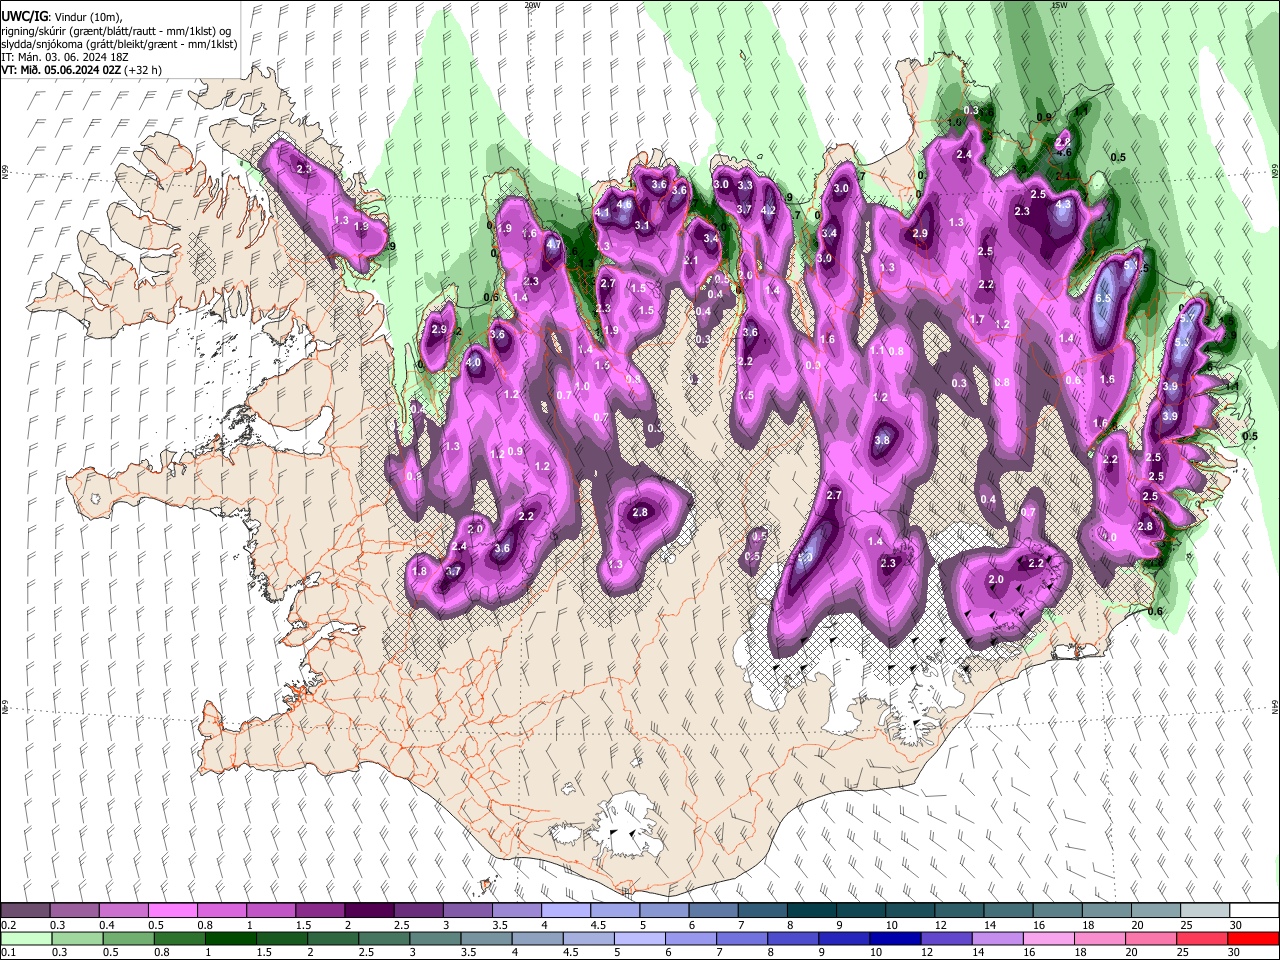Click the rain legend swatch between 25 and 30
Screen dimensions: 1280x960
click(1202, 938)
